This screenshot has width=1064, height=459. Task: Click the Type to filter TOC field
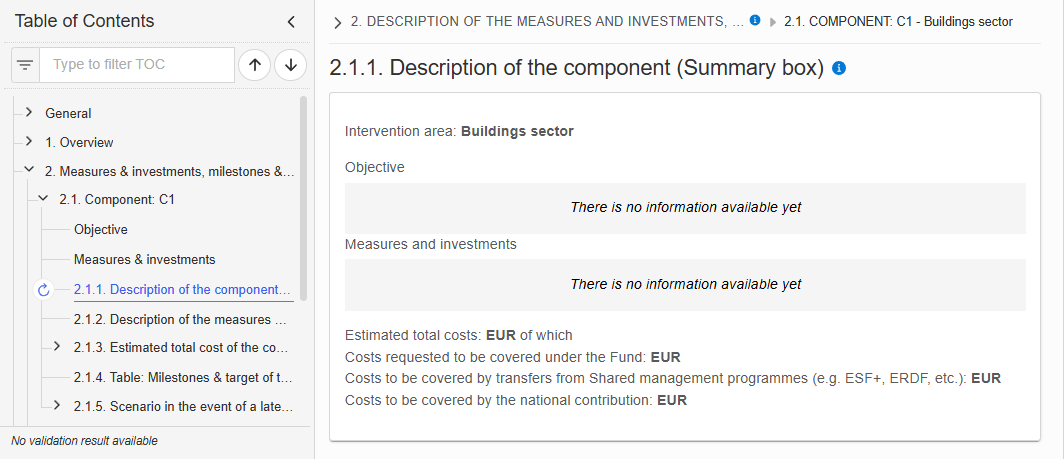[x=137, y=65]
